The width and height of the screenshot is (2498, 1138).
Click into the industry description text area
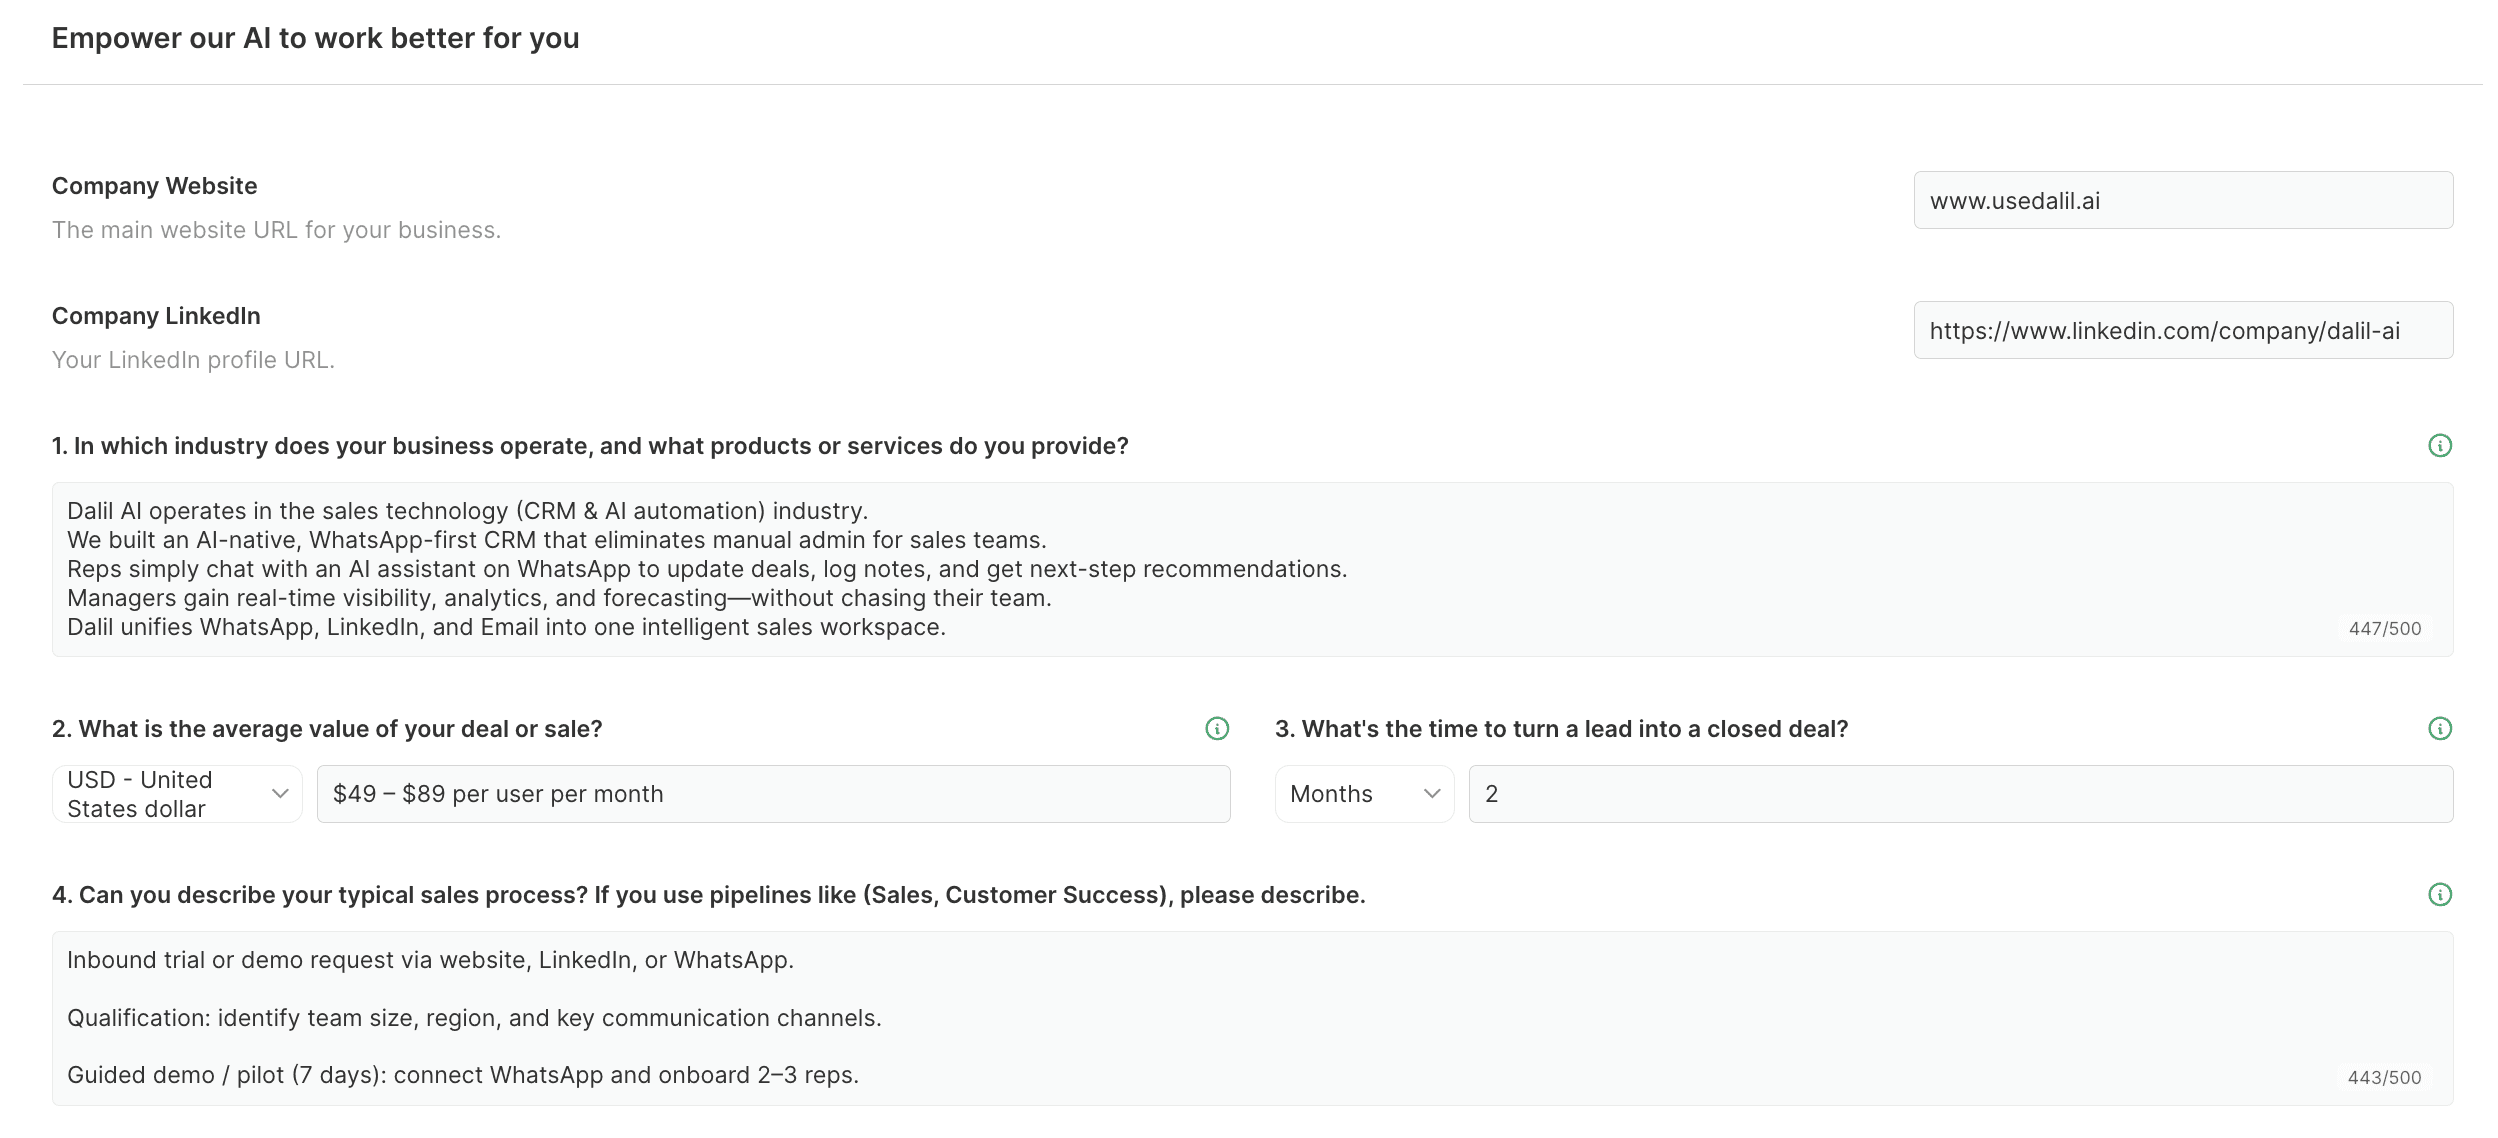point(1200,569)
